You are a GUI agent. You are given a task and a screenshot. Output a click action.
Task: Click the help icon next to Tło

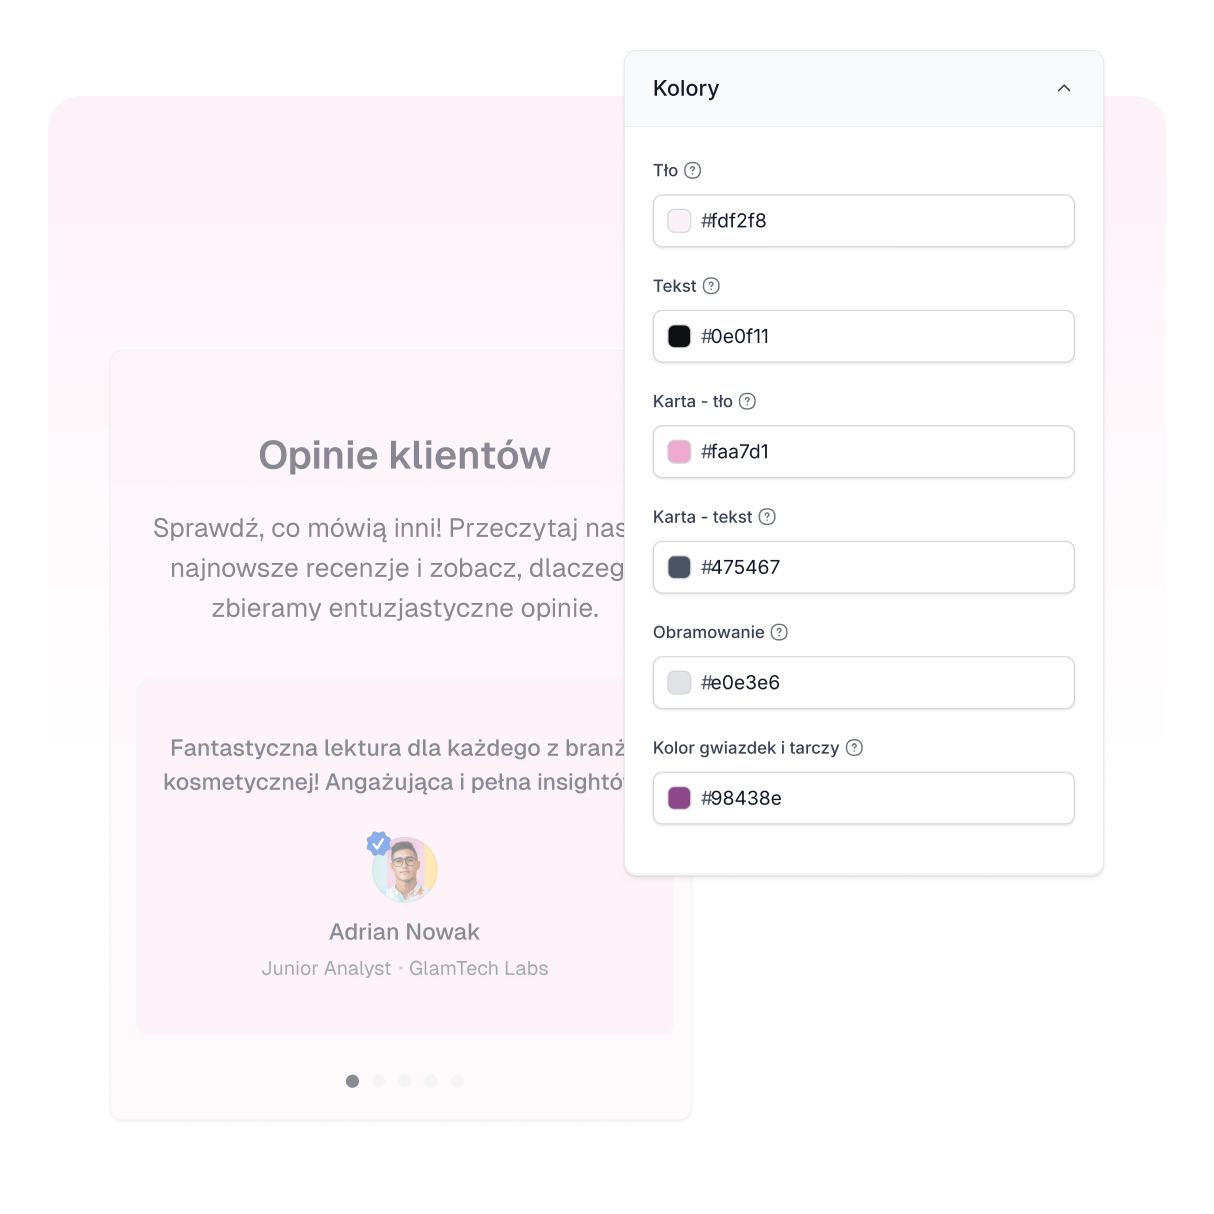pyautogui.click(x=692, y=170)
